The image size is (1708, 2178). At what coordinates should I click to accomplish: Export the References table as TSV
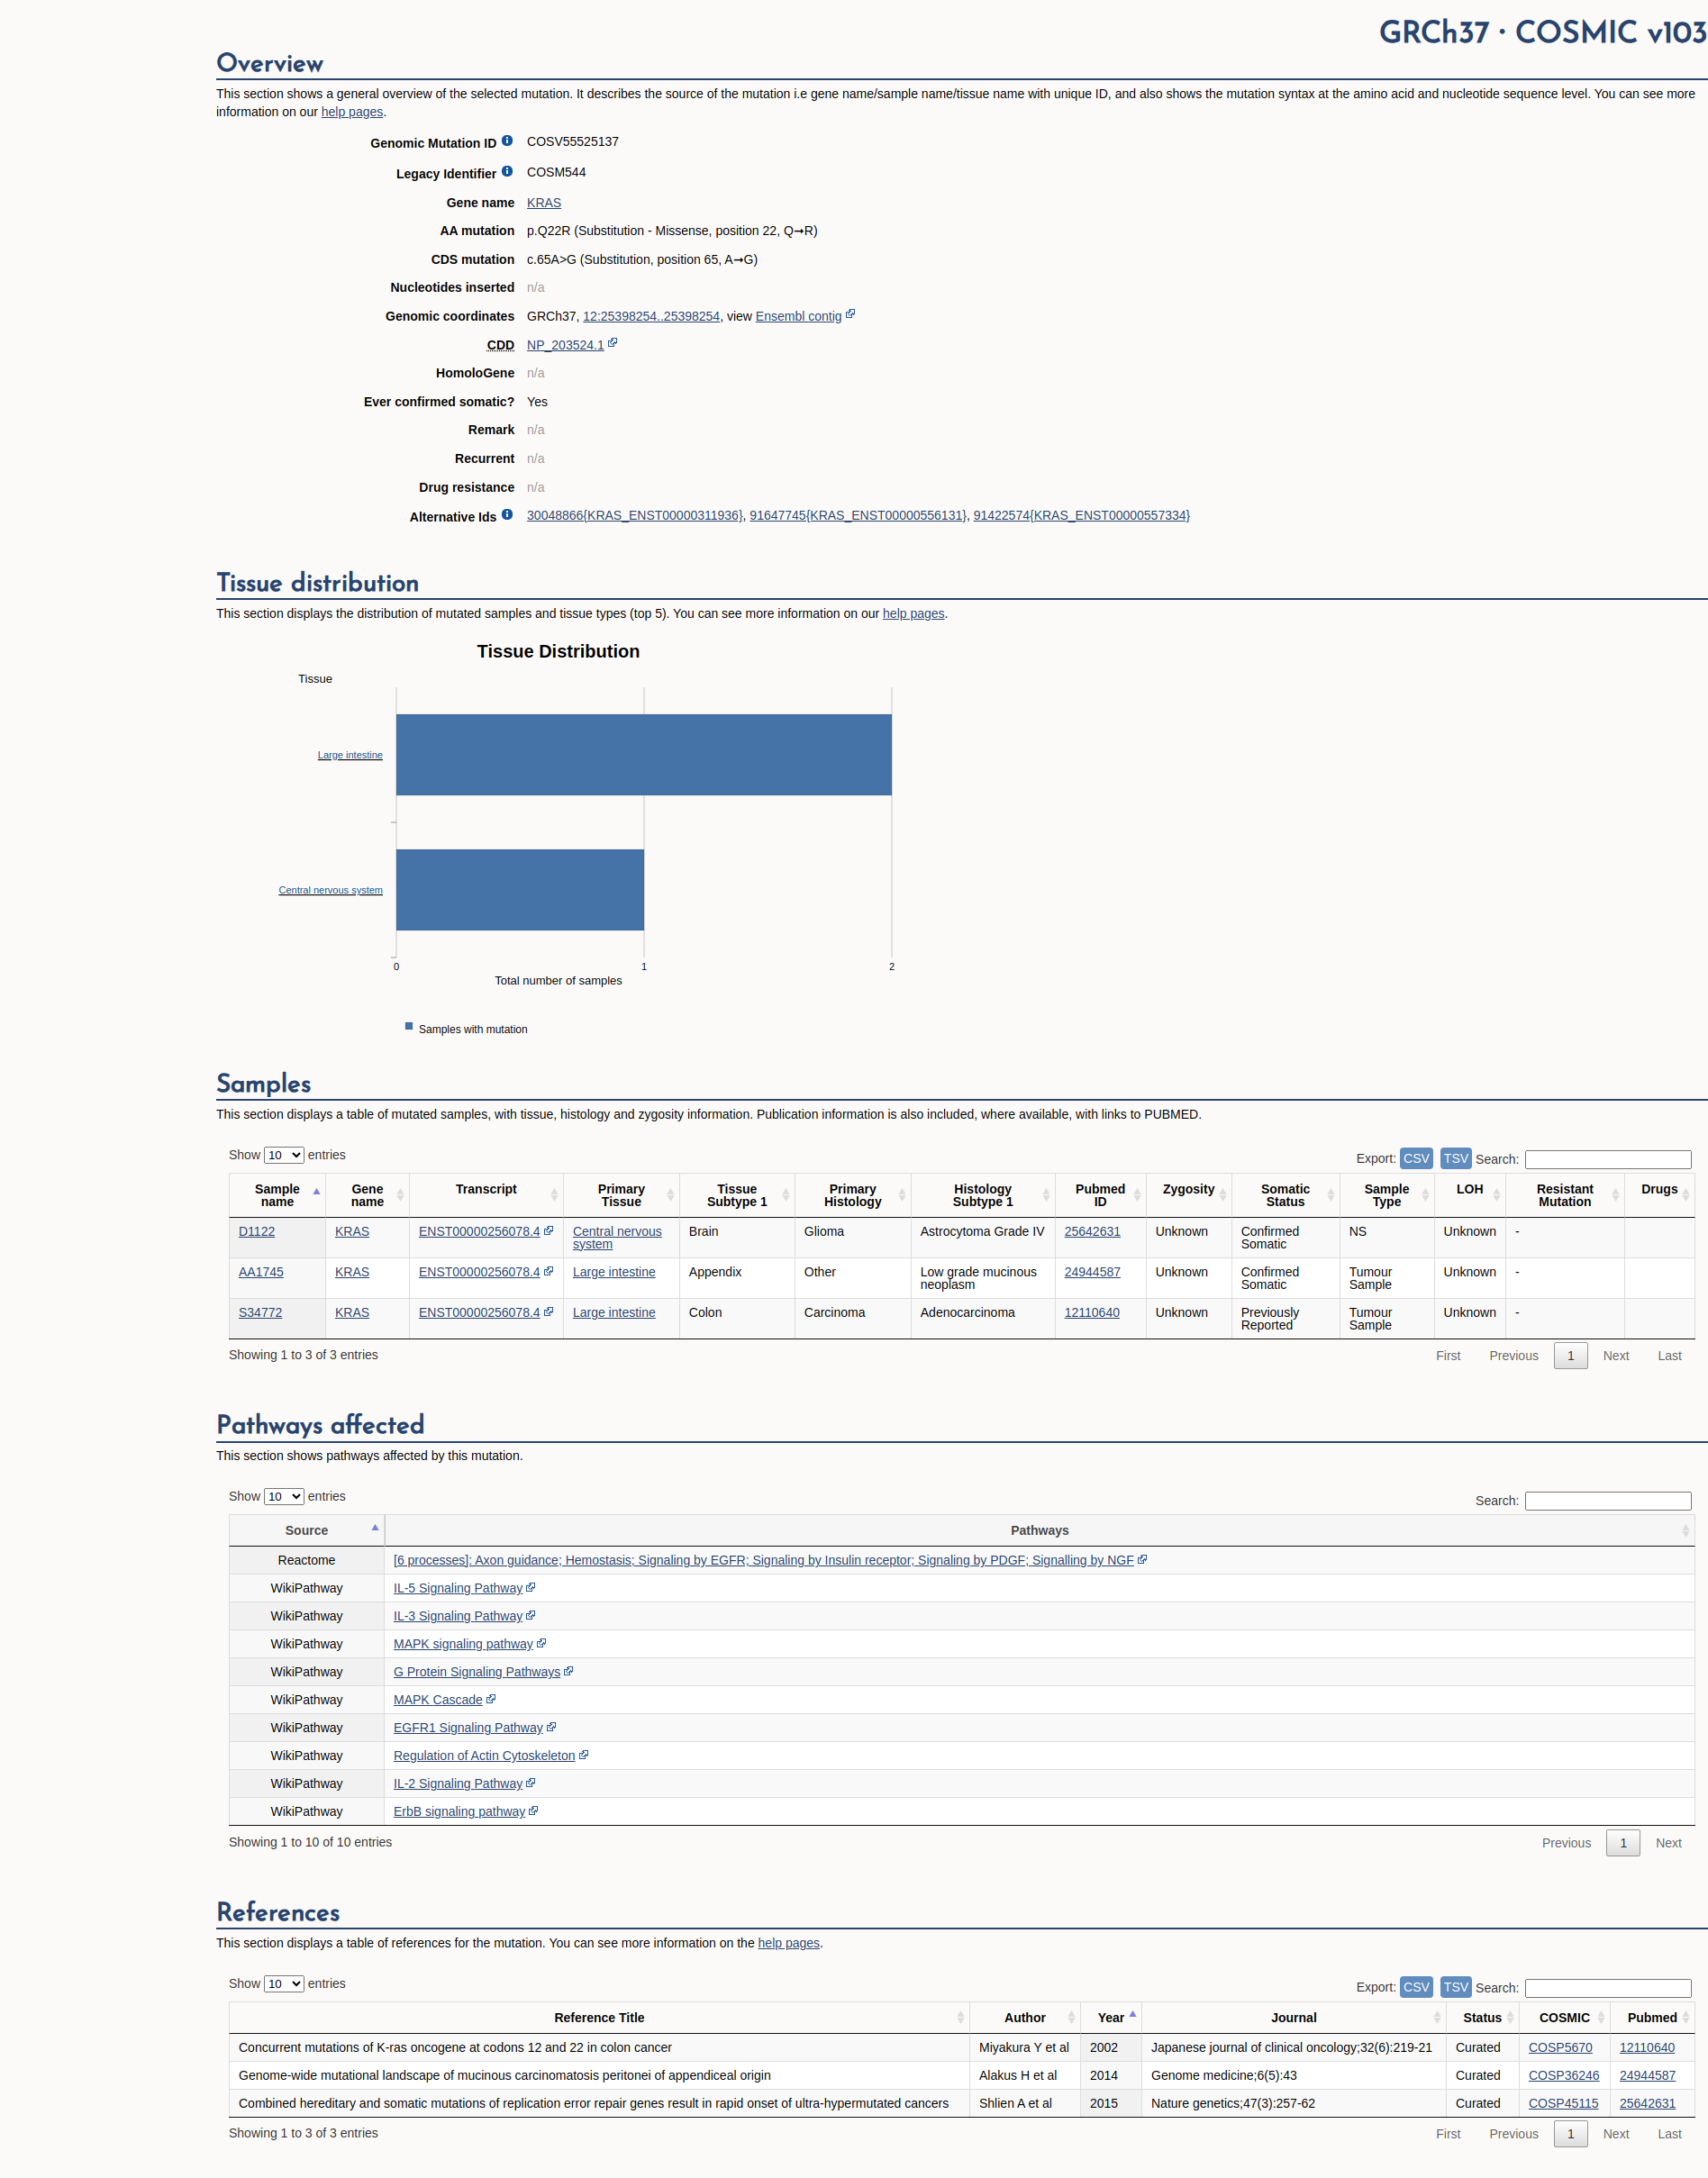(x=1456, y=1987)
